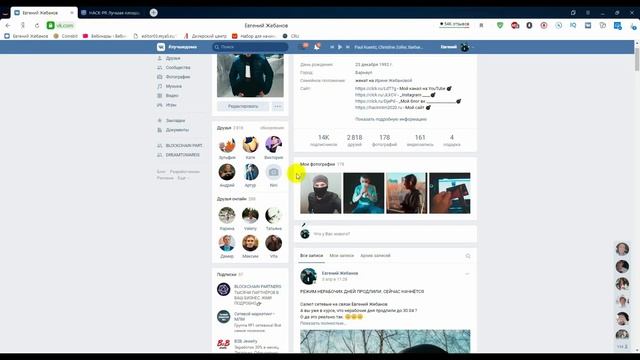Open the 161 видеозаписей counter
Screen dimensions: 640x360
click(420, 140)
